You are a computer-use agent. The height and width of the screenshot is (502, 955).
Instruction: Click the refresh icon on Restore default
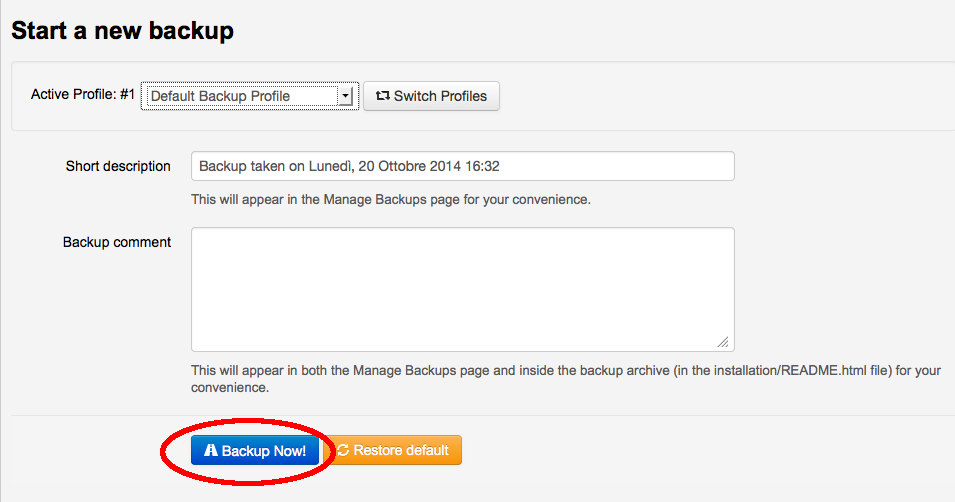(x=342, y=451)
